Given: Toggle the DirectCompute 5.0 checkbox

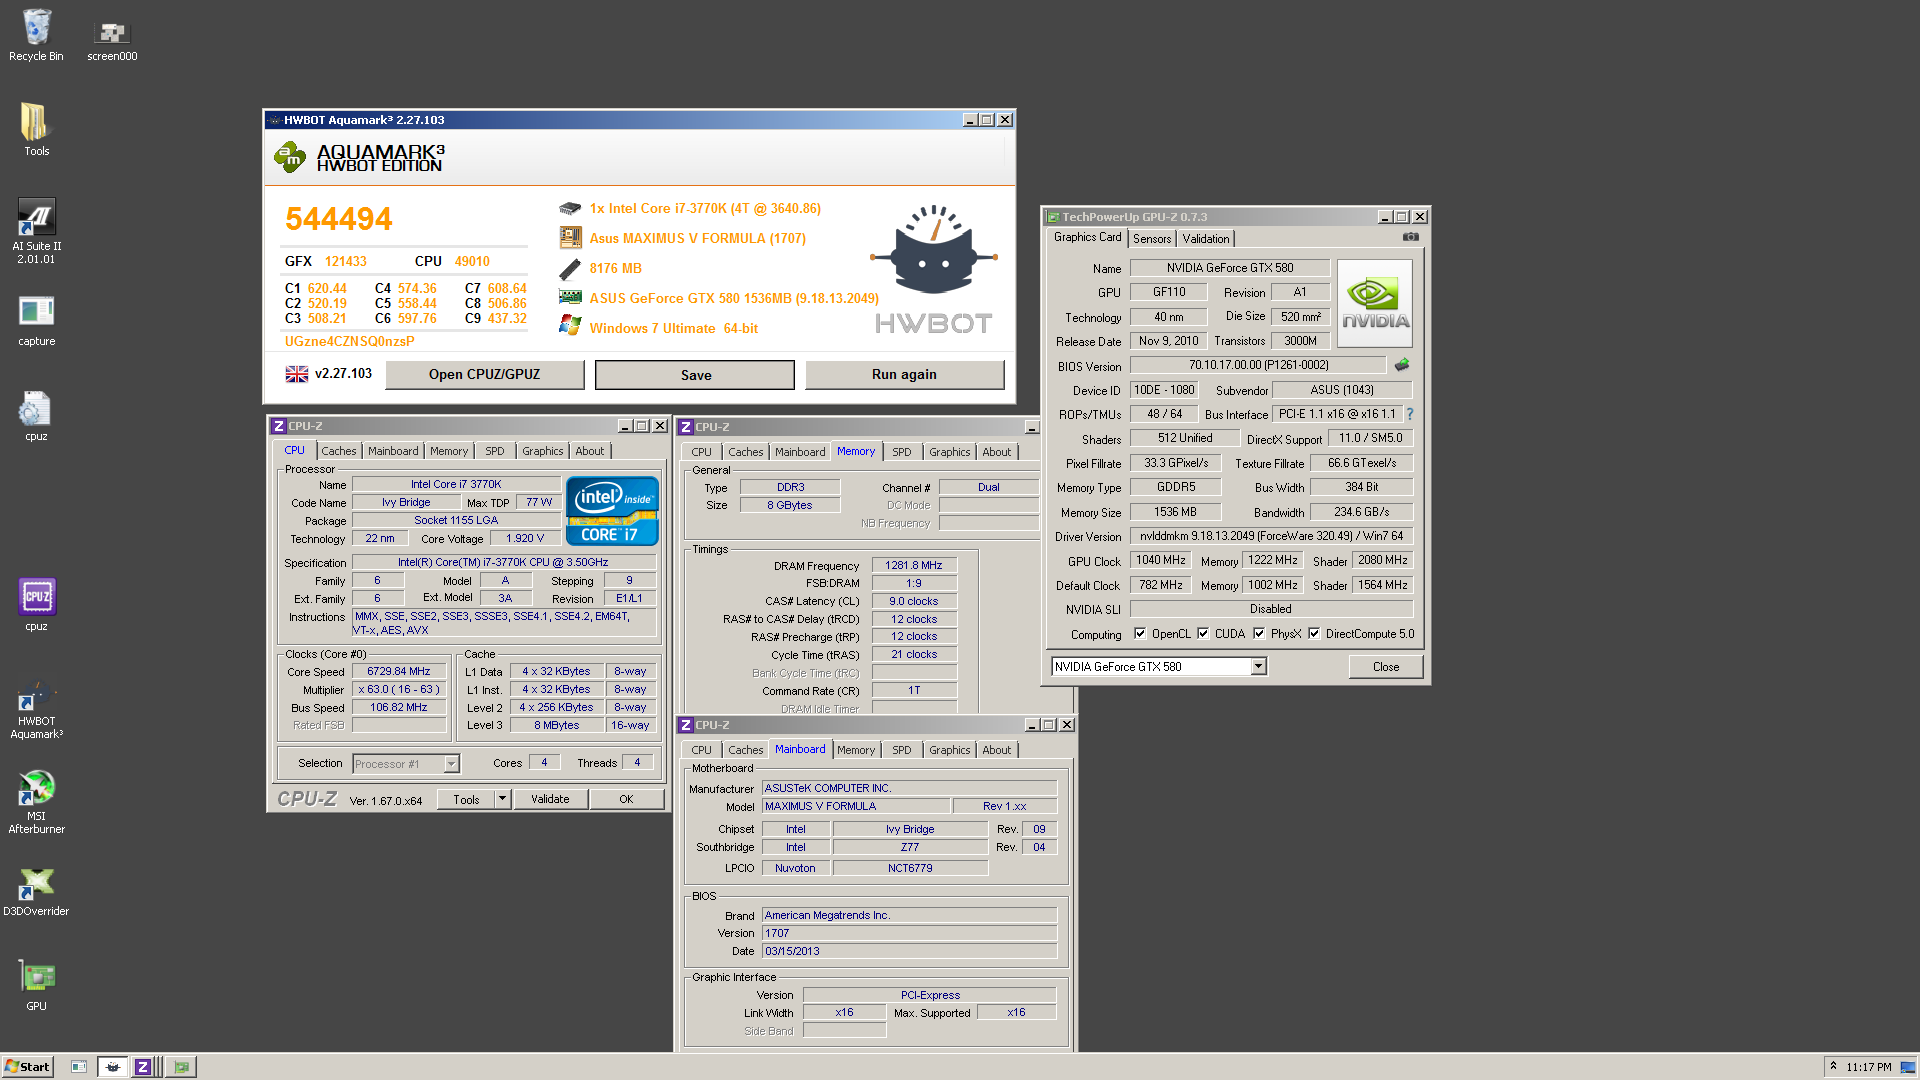Looking at the screenshot, I should click(x=1314, y=634).
